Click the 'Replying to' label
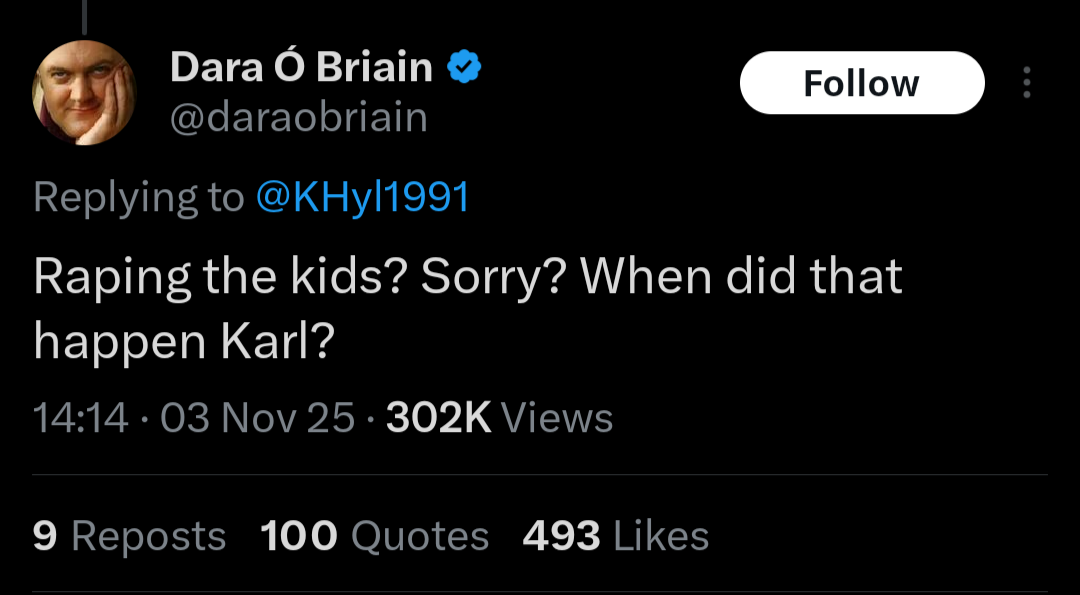Viewport: 1080px width, 595px height. pos(138,197)
